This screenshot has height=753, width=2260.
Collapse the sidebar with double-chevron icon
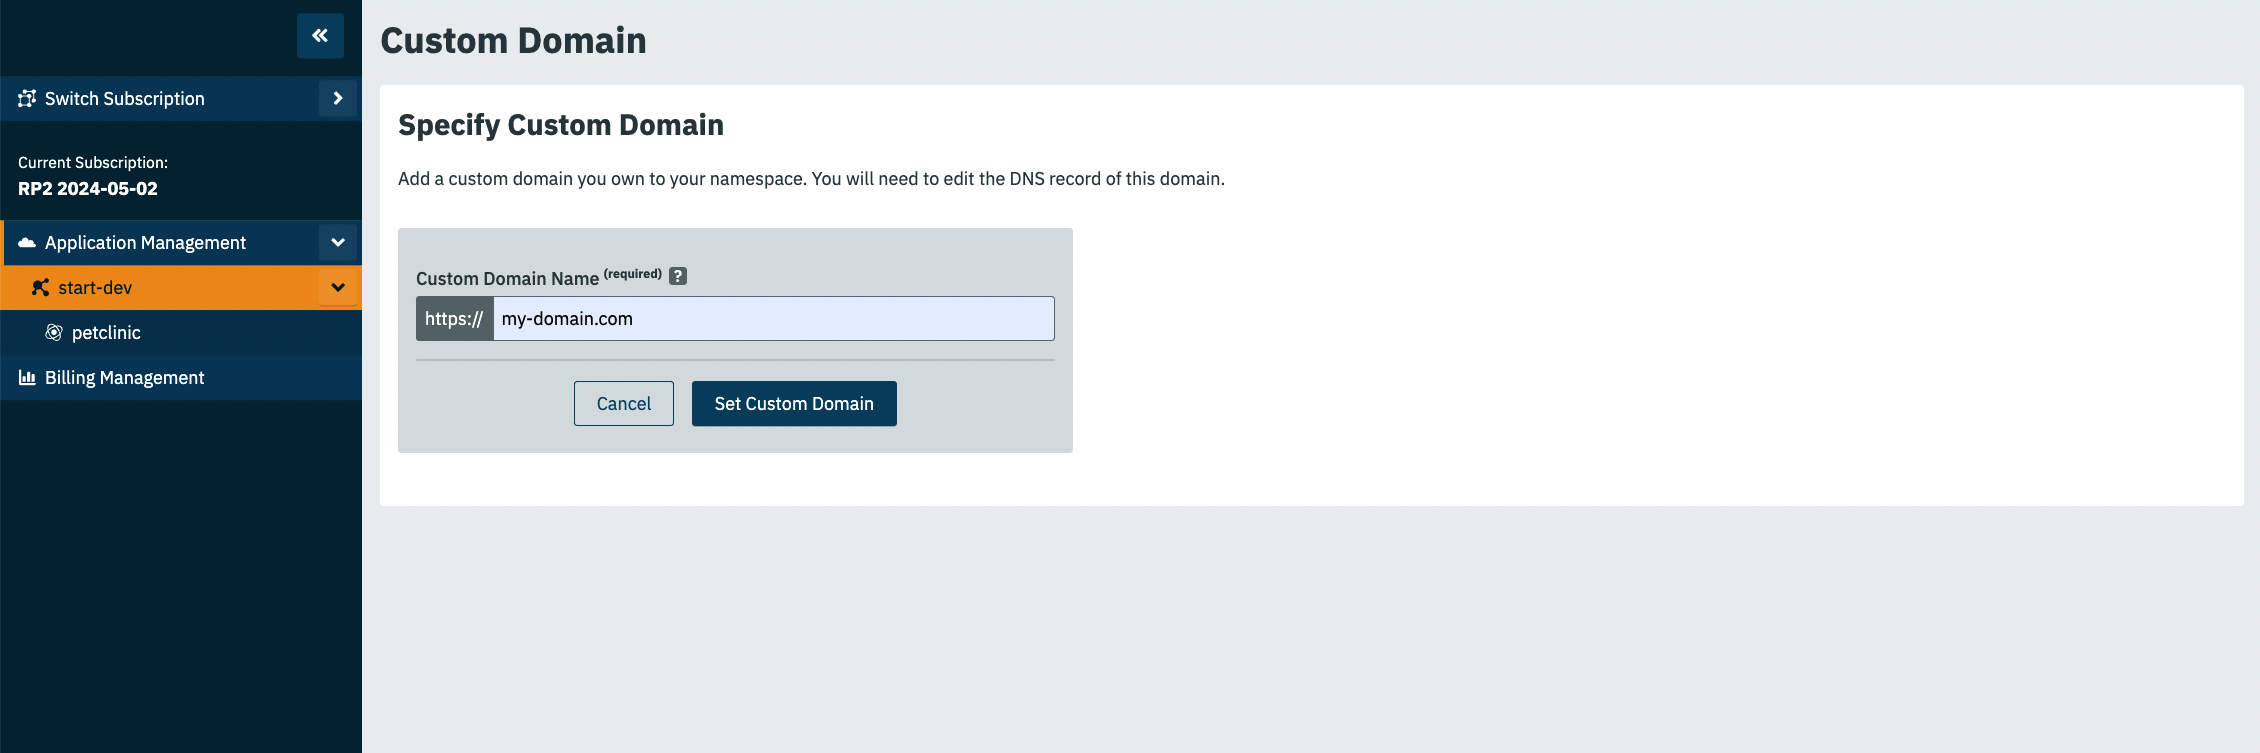320,36
